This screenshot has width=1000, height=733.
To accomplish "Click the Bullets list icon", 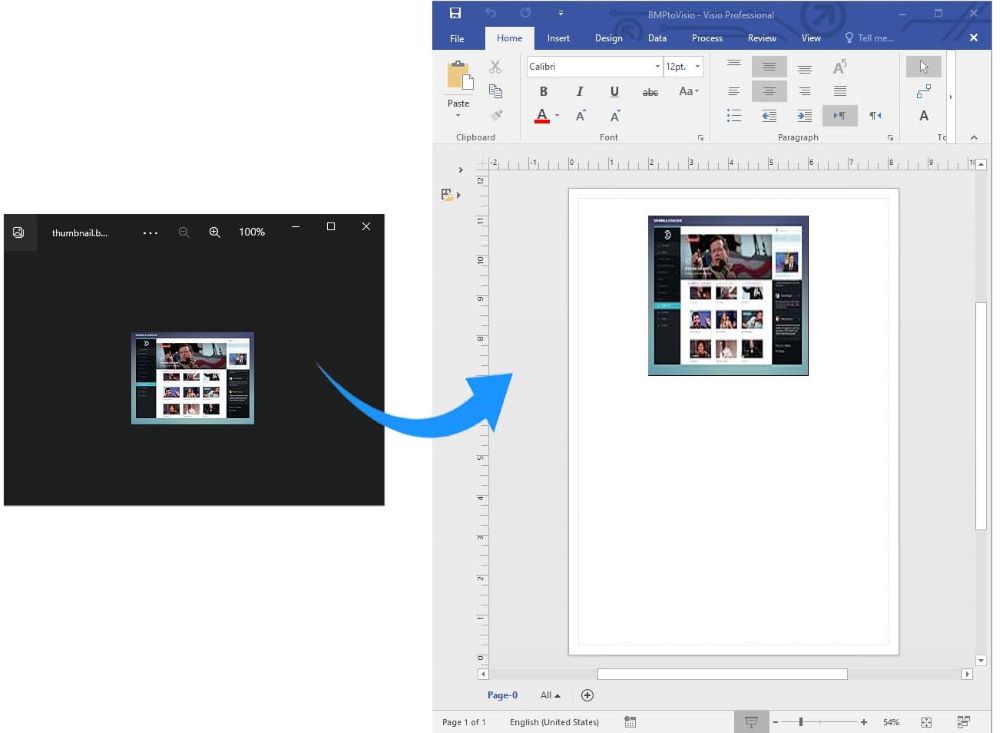I will click(x=734, y=116).
